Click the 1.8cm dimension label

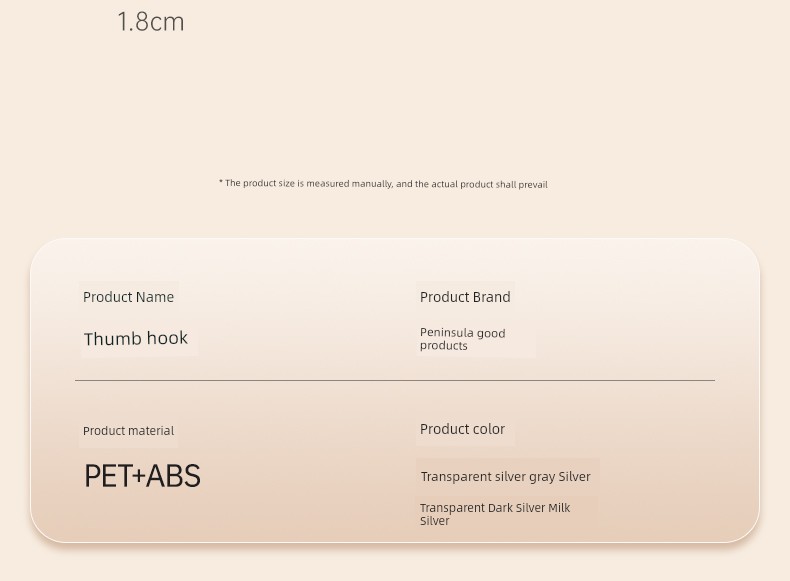[x=151, y=22]
